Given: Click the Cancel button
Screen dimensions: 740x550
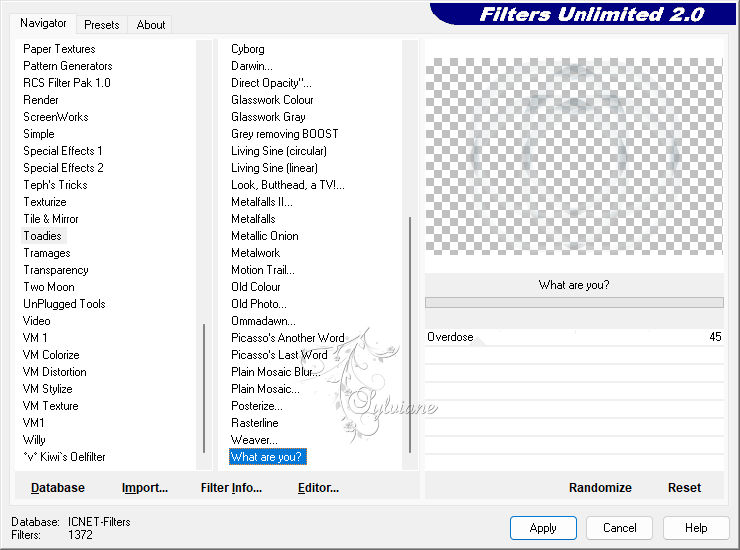Looking at the screenshot, I should tap(619, 528).
